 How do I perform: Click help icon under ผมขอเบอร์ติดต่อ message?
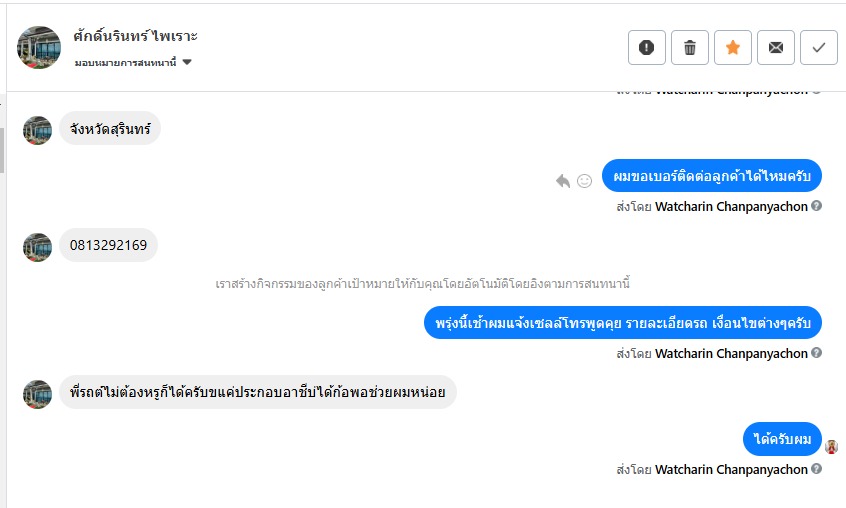click(x=817, y=206)
